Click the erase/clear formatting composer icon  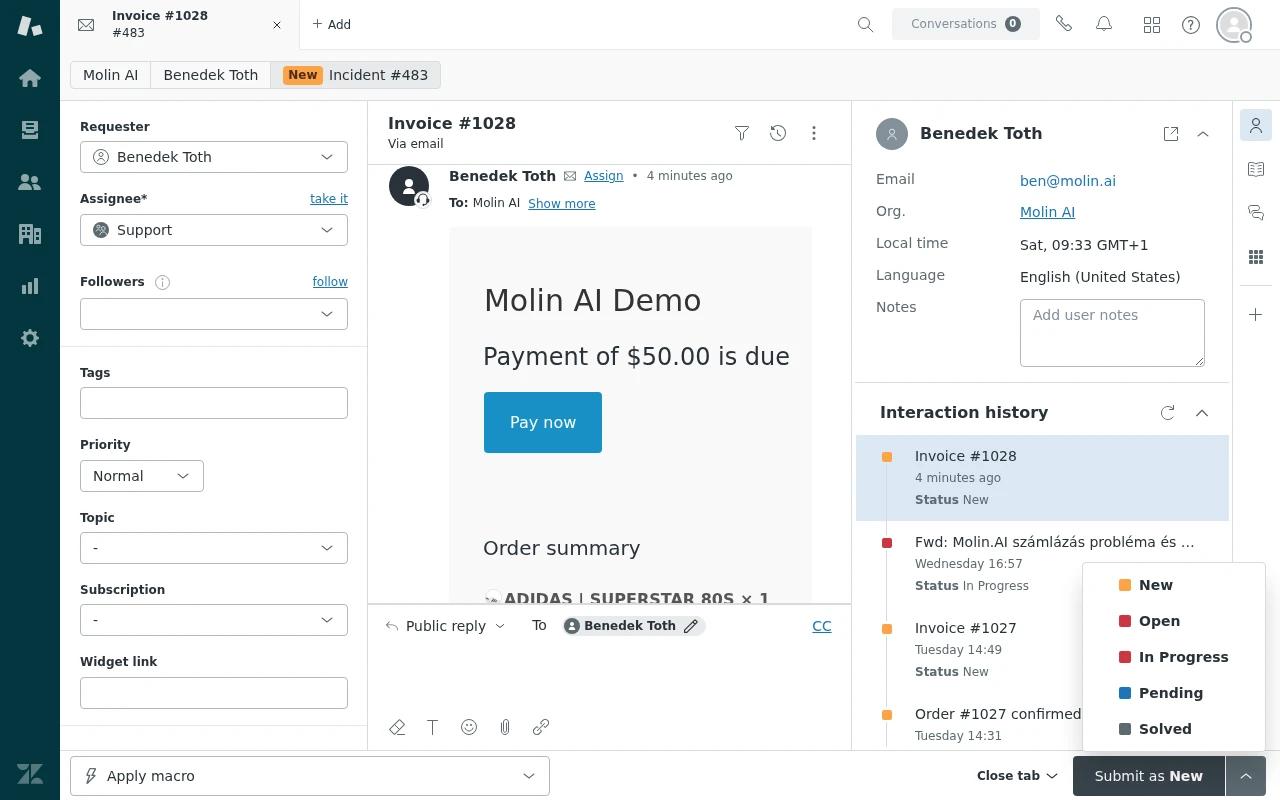tap(397, 727)
